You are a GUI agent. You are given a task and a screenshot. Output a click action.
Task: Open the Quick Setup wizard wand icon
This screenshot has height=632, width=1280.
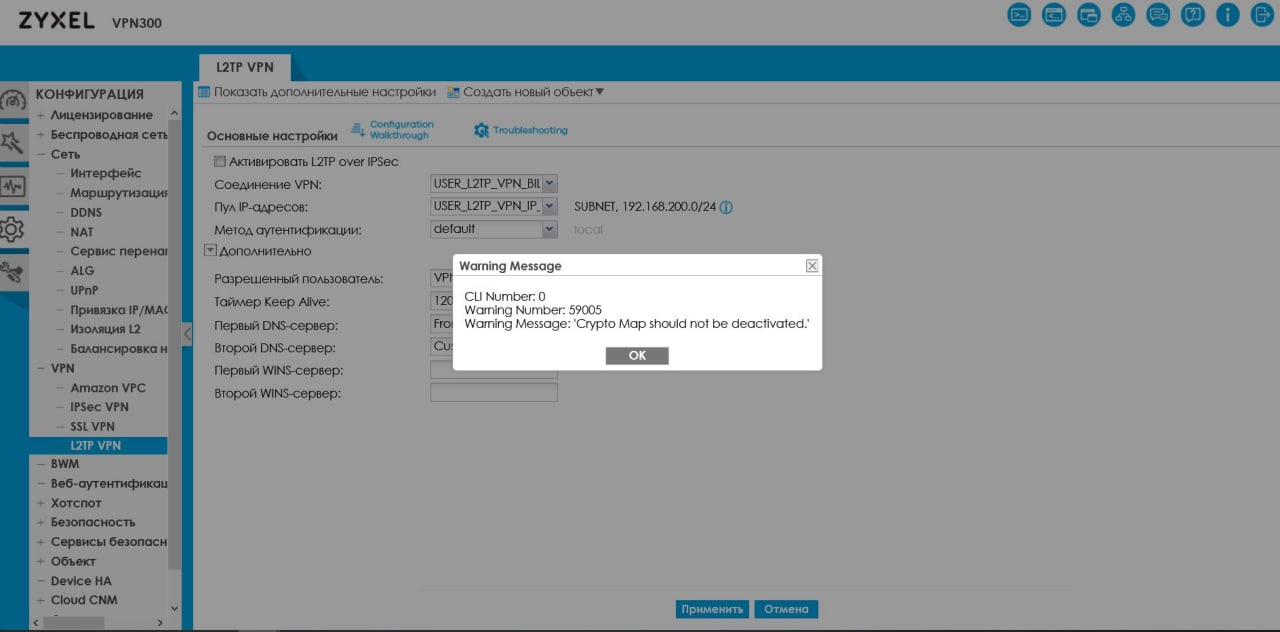[13, 142]
